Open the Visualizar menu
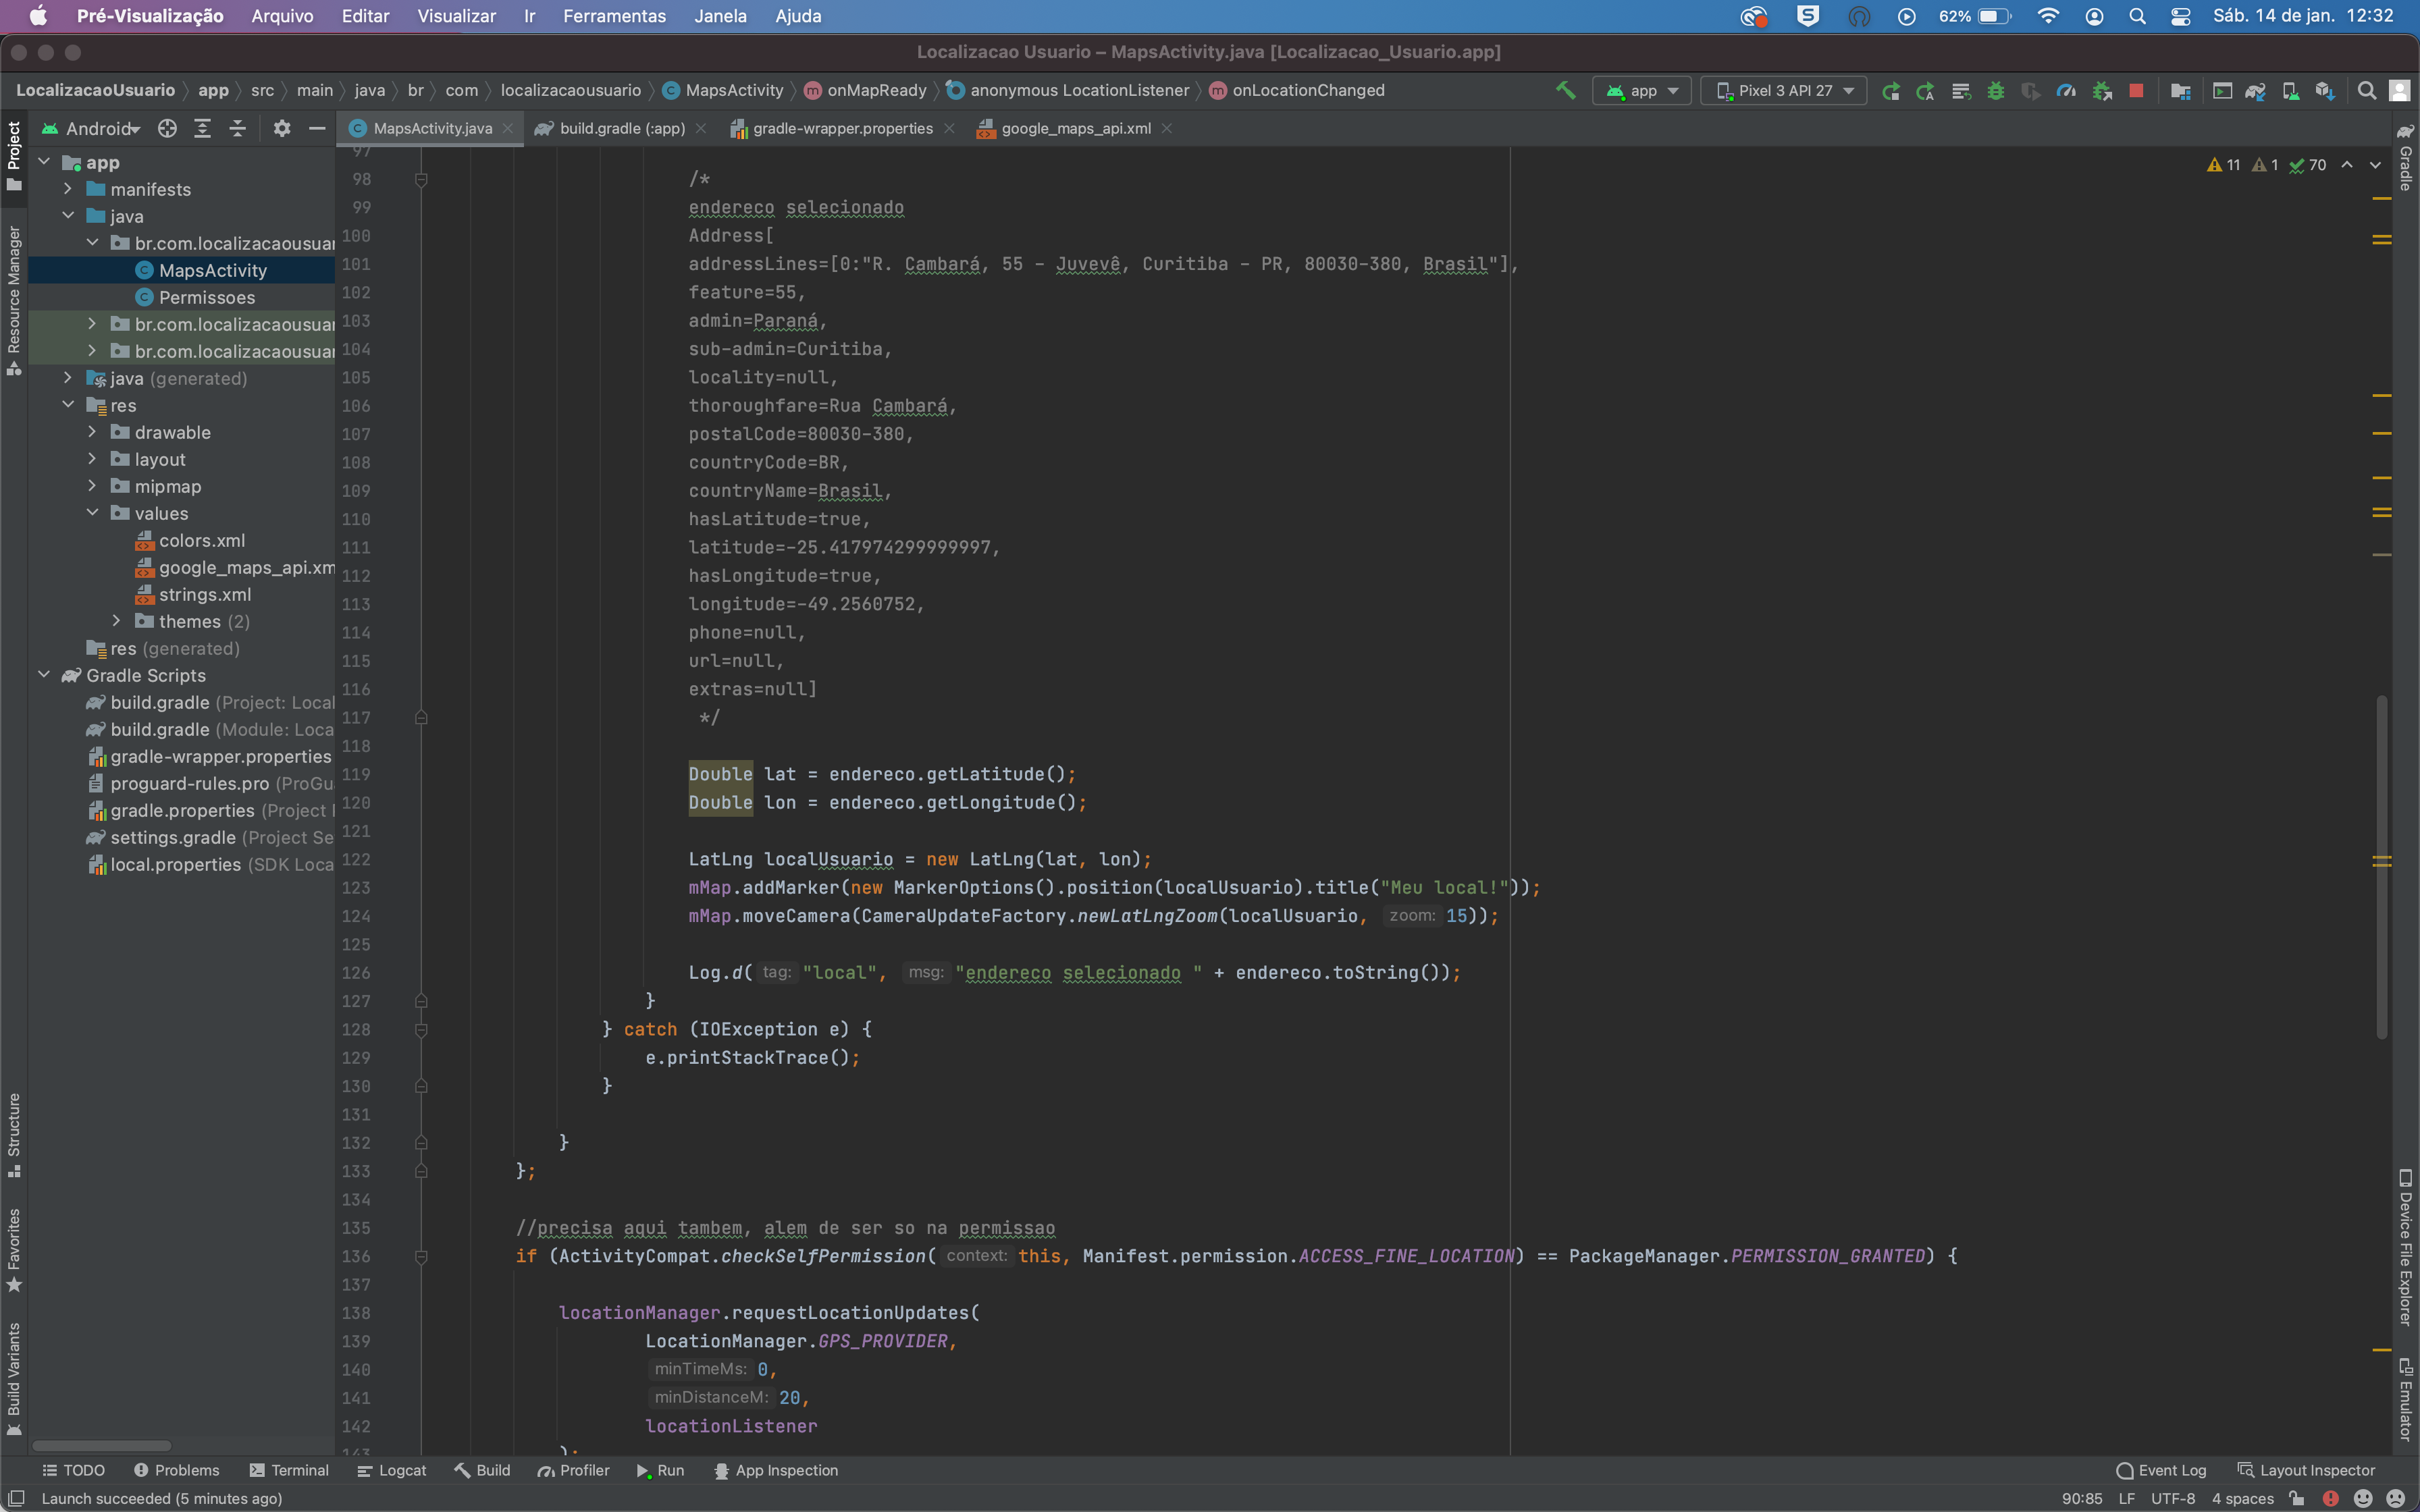 (456, 16)
